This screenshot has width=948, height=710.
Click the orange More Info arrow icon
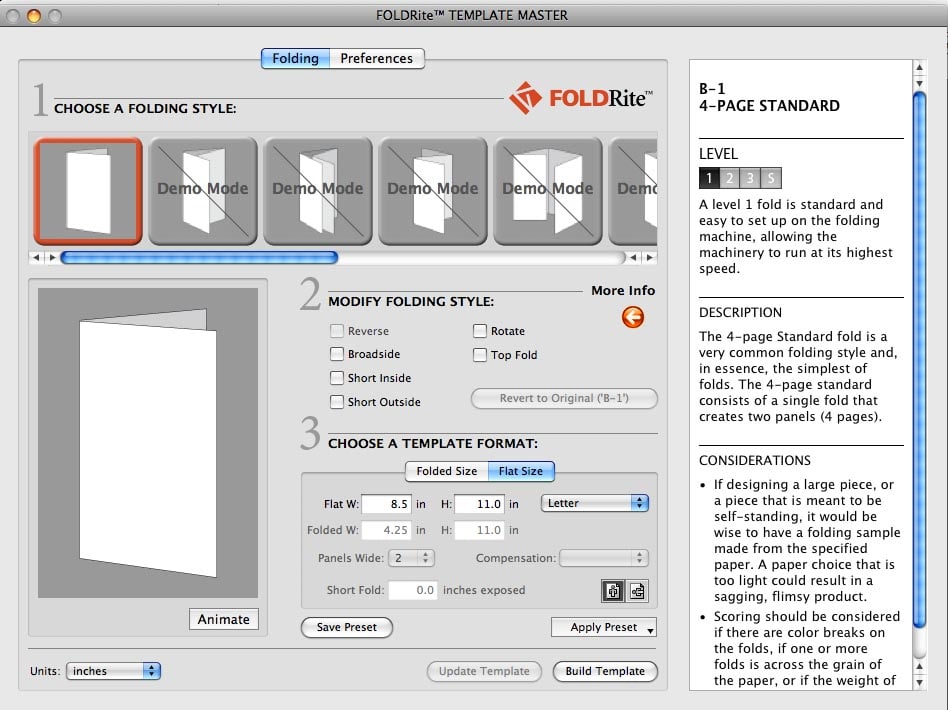632,317
